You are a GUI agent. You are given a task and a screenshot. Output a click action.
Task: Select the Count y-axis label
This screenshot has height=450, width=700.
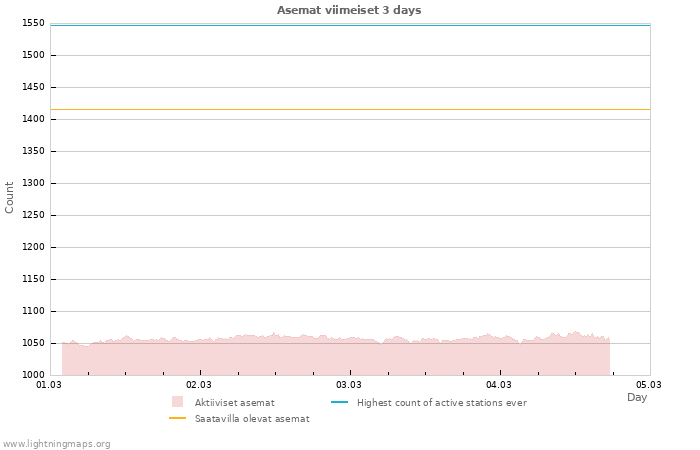[10, 197]
